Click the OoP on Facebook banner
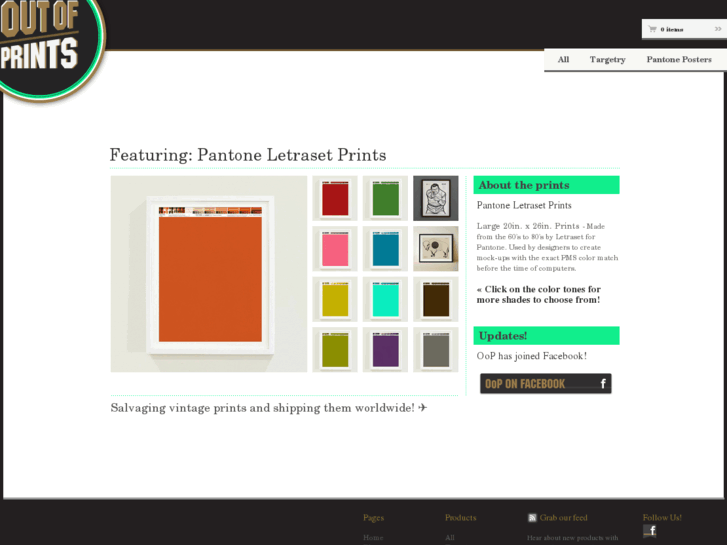The width and height of the screenshot is (727, 545). click(x=545, y=384)
